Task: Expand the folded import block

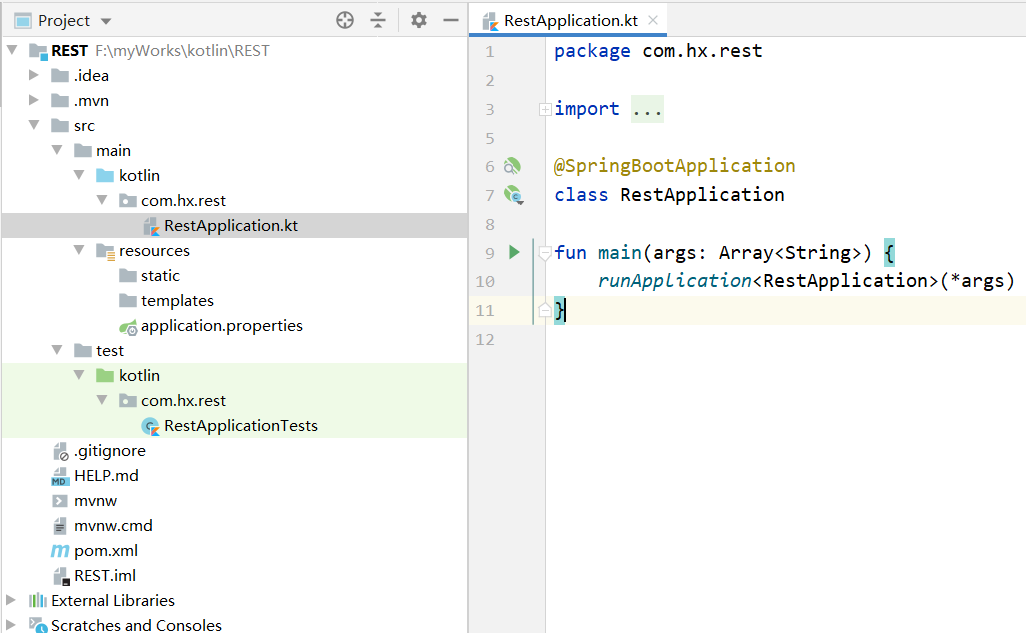Action: point(545,109)
